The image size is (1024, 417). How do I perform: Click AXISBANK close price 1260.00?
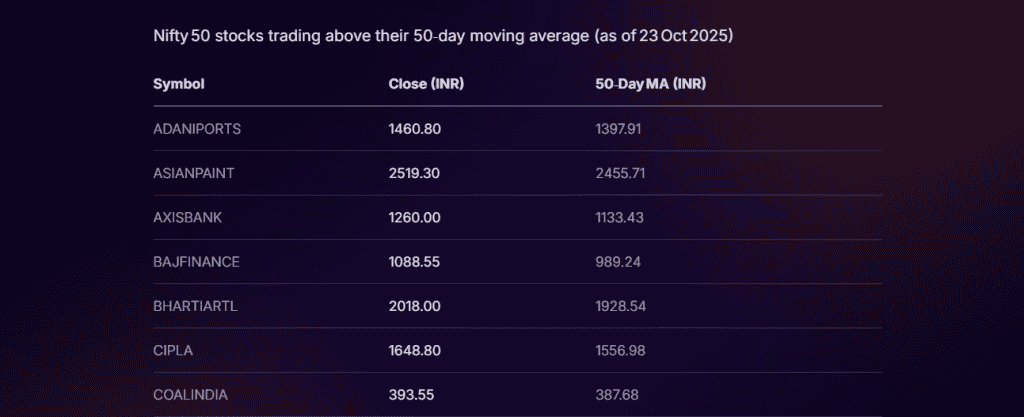tap(415, 217)
